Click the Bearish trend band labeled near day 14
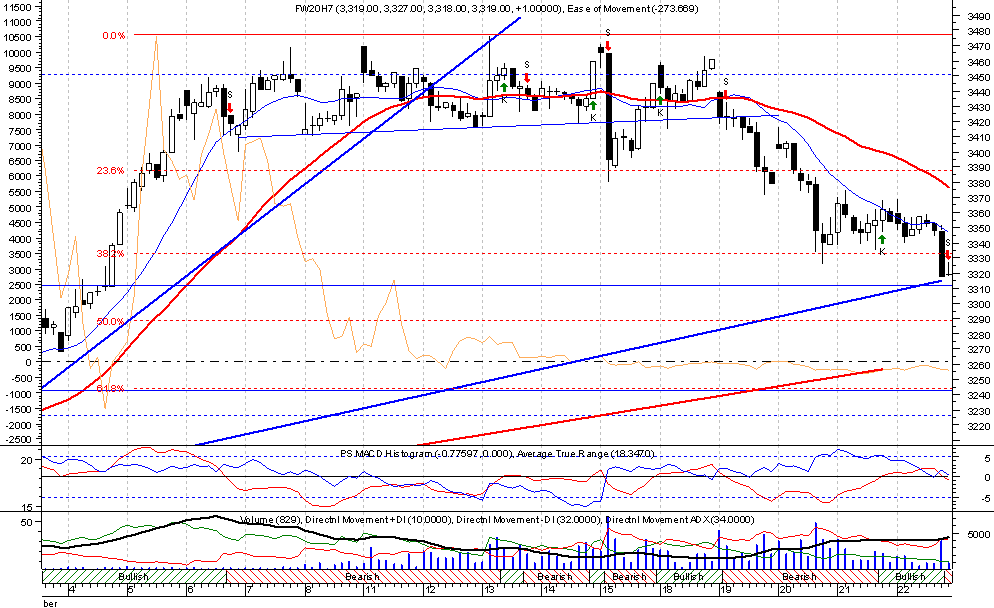Viewport: 994px width, 608px height. pos(557,576)
